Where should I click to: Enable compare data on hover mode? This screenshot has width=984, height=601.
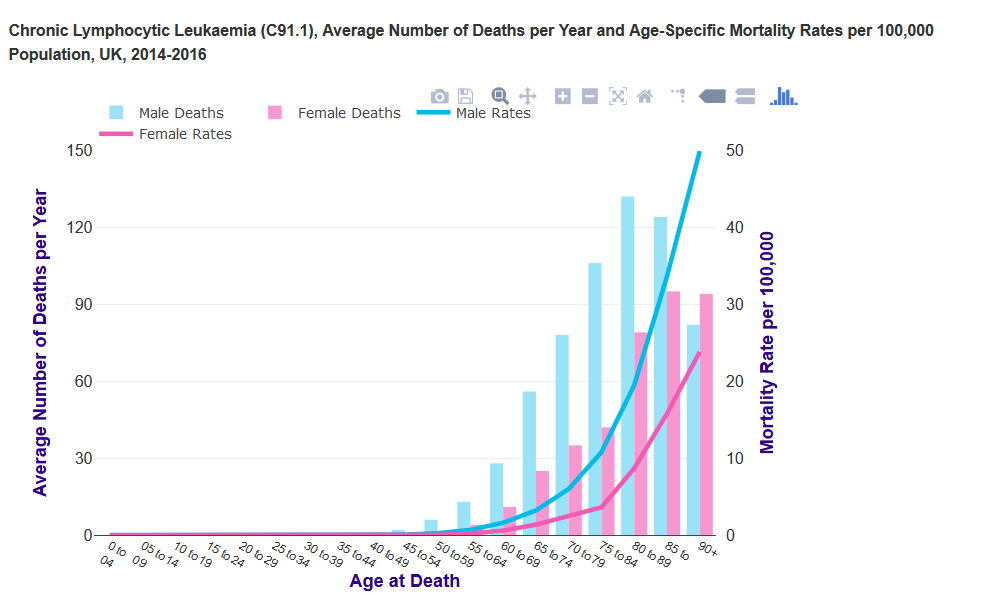coord(745,96)
